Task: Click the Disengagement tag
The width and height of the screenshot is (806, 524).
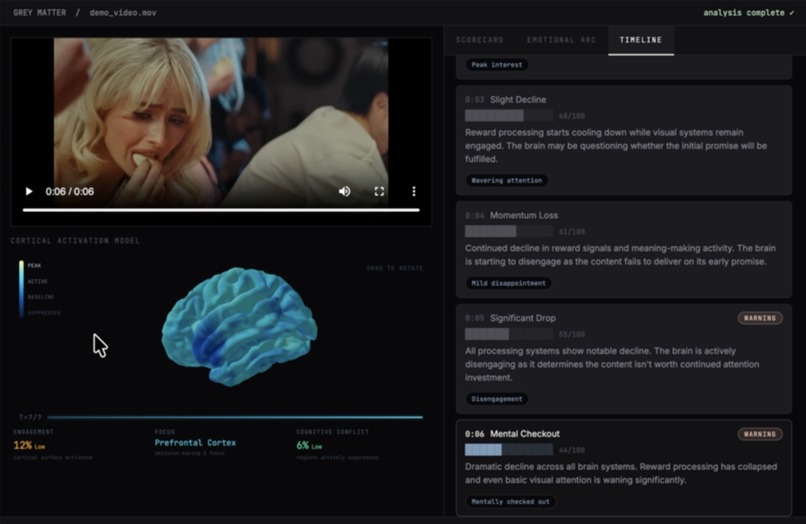Action: coord(497,399)
